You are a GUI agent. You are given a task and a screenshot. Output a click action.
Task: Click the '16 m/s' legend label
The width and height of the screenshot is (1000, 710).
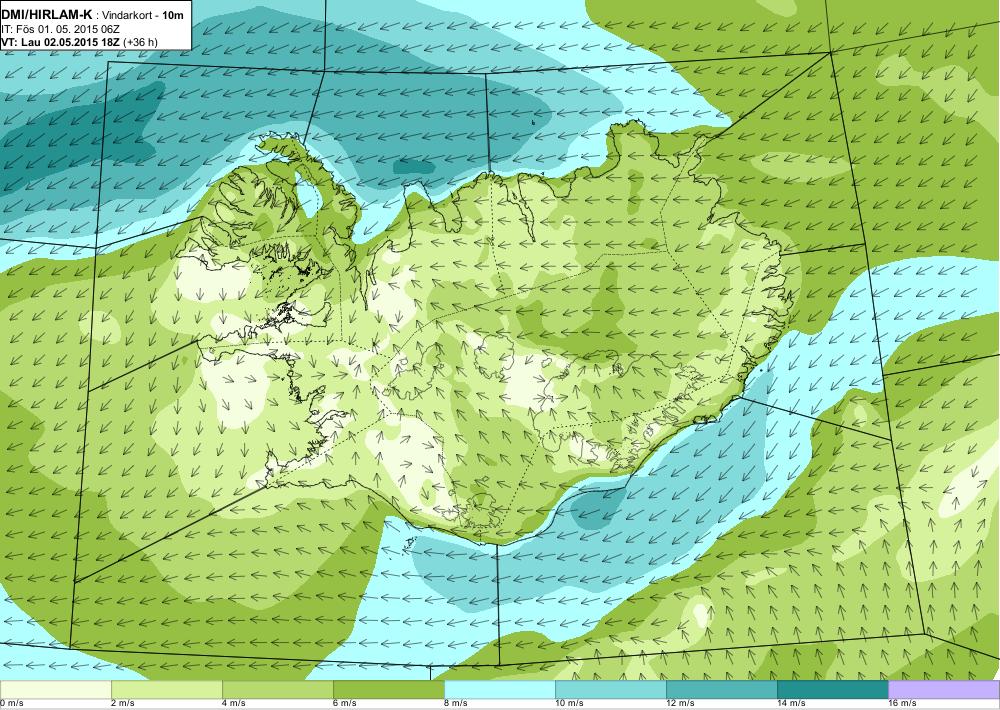click(x=902, y=703)
